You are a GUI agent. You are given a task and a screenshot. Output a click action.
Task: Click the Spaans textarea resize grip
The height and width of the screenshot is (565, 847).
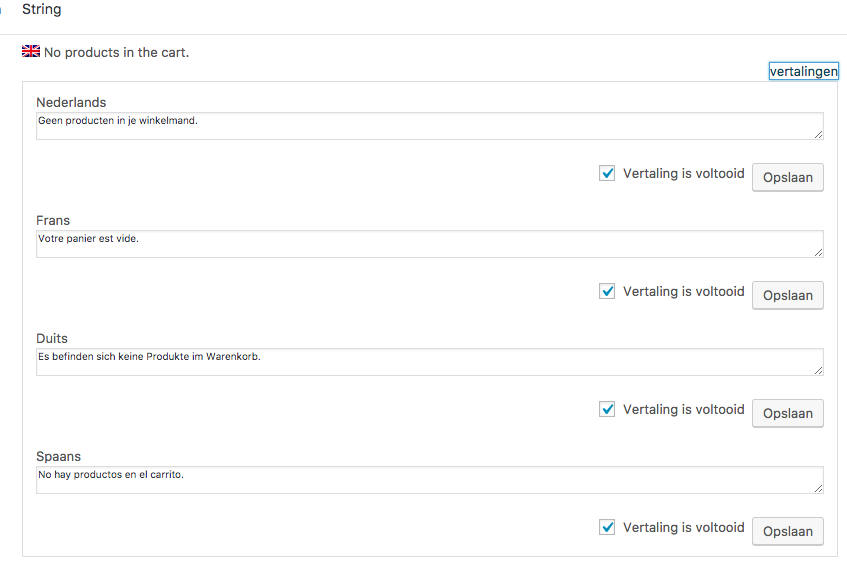tap(818, 488)
